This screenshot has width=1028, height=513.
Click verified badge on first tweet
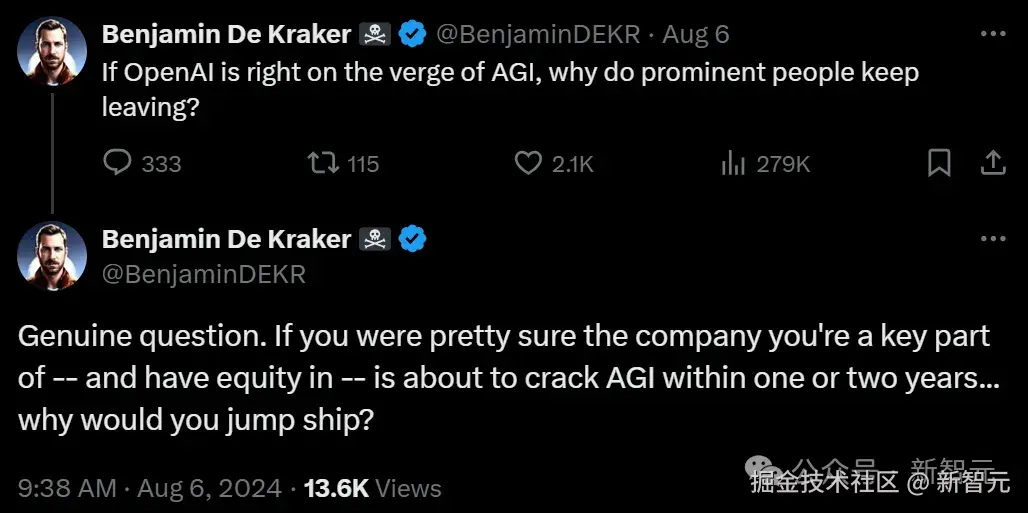(x=412, y=34)
